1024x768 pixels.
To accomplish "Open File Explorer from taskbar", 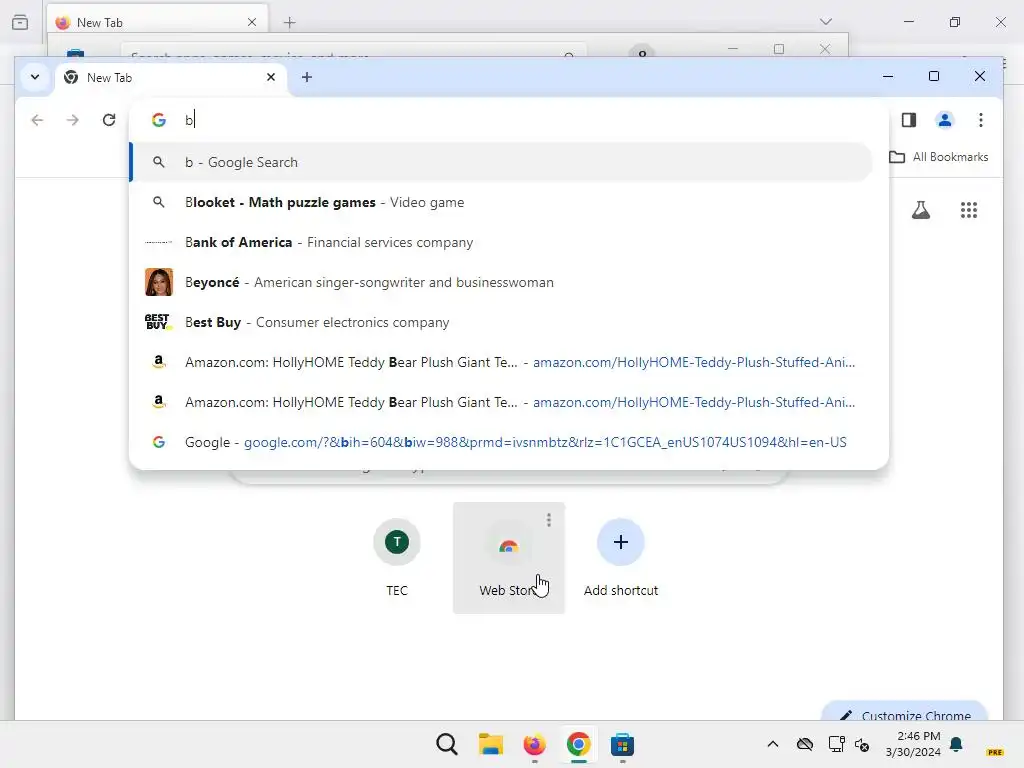I will 490,744.
